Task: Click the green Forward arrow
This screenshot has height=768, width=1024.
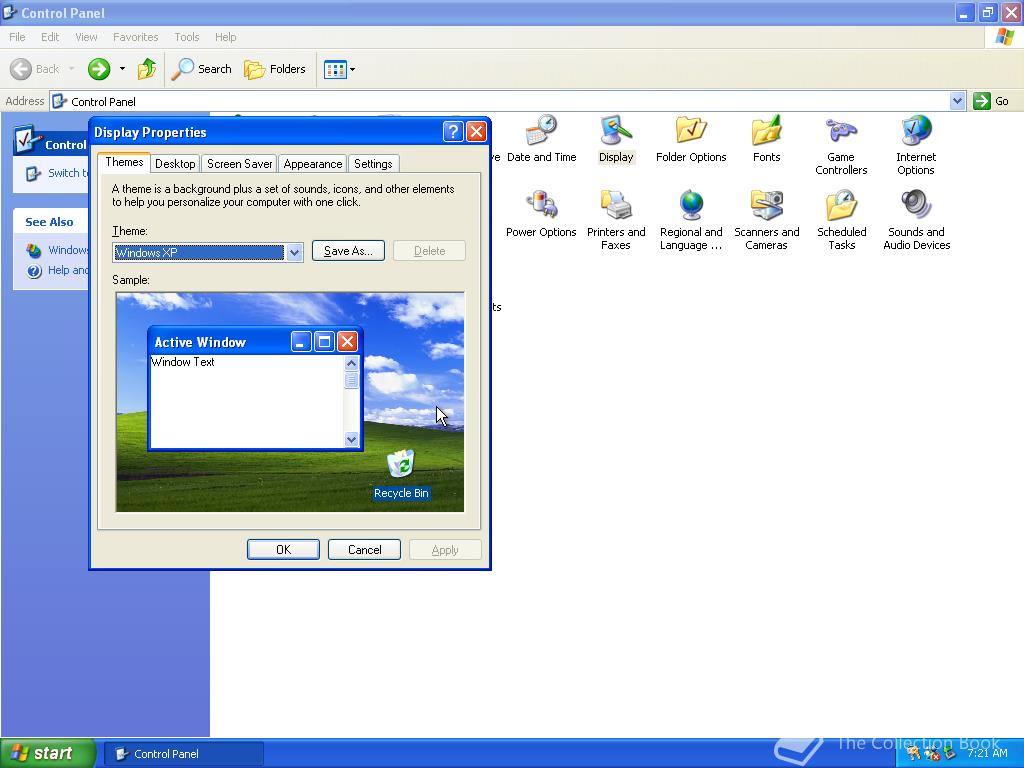Action: pos(99,69)
